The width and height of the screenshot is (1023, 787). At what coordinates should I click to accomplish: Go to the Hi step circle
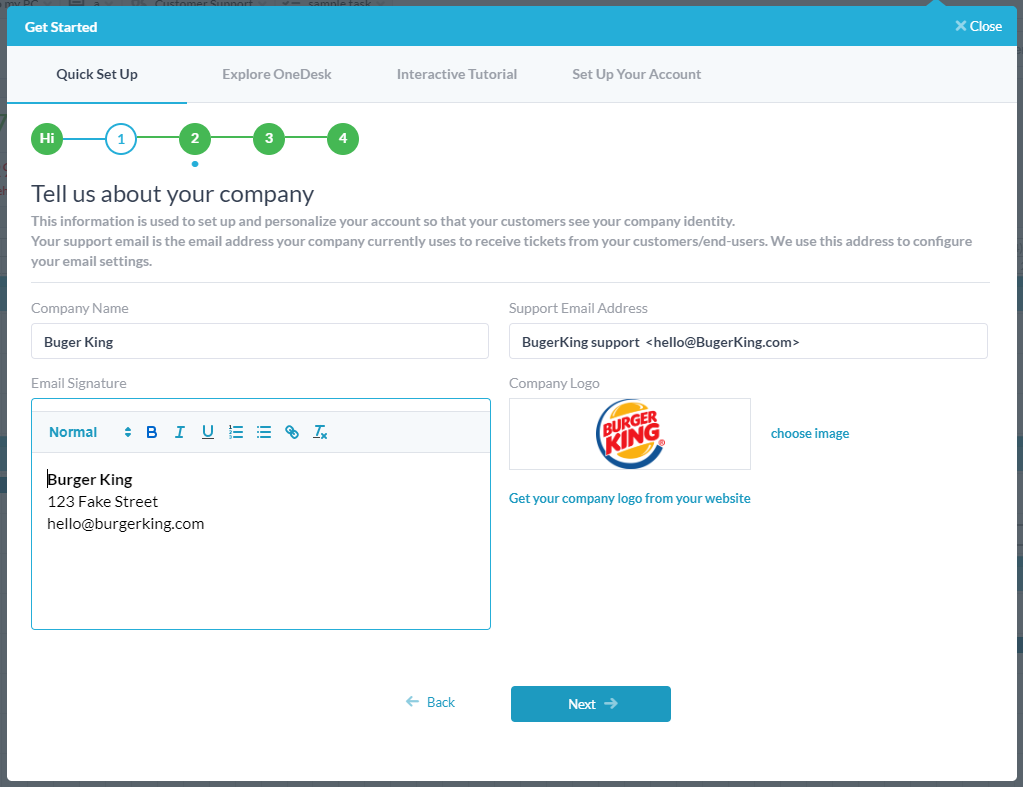coord(47,138)
